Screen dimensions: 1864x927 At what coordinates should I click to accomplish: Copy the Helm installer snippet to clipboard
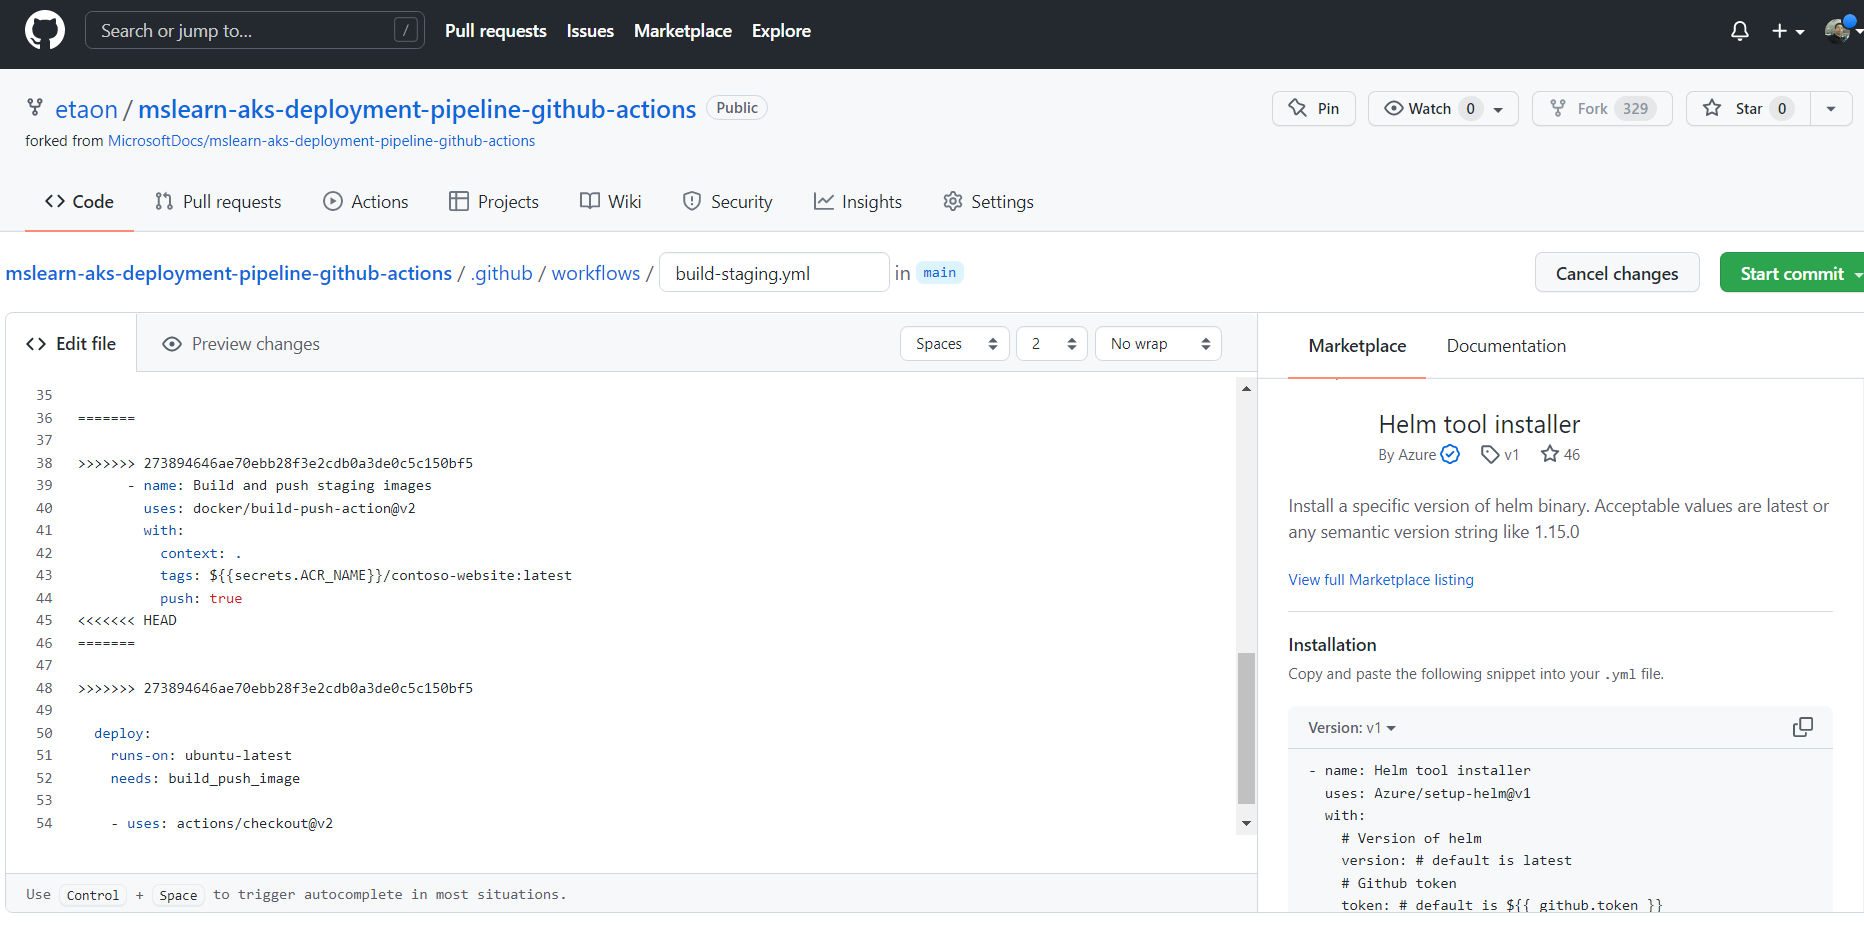pos(1803,727)
